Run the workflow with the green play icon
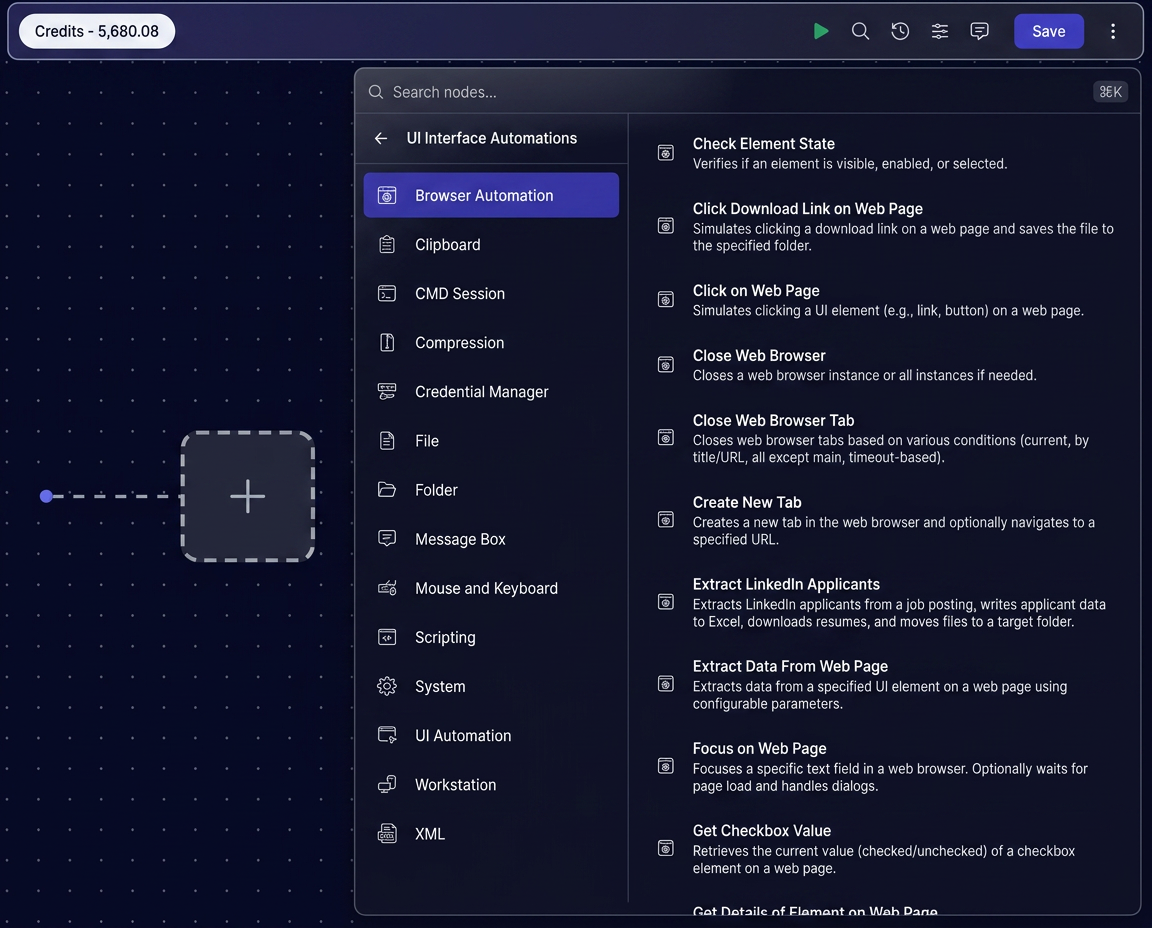The image size is (1152, 928). (821, 31)
